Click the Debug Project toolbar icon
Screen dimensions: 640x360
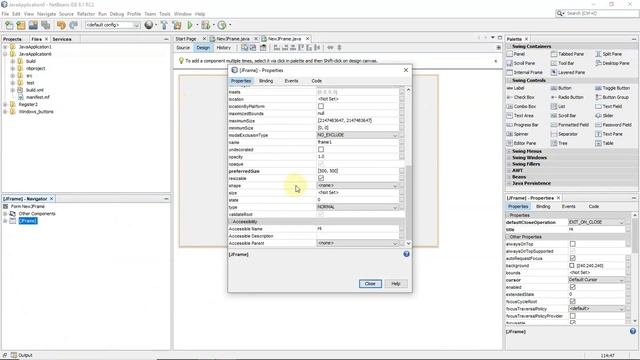[x=205, y=25]
